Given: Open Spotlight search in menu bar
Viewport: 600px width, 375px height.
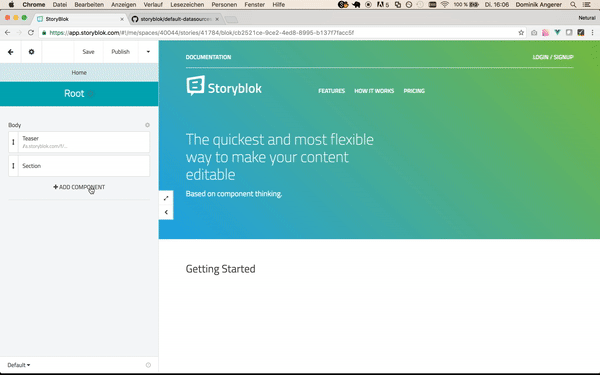Looking at the screenshot, I should click(573, 5).
